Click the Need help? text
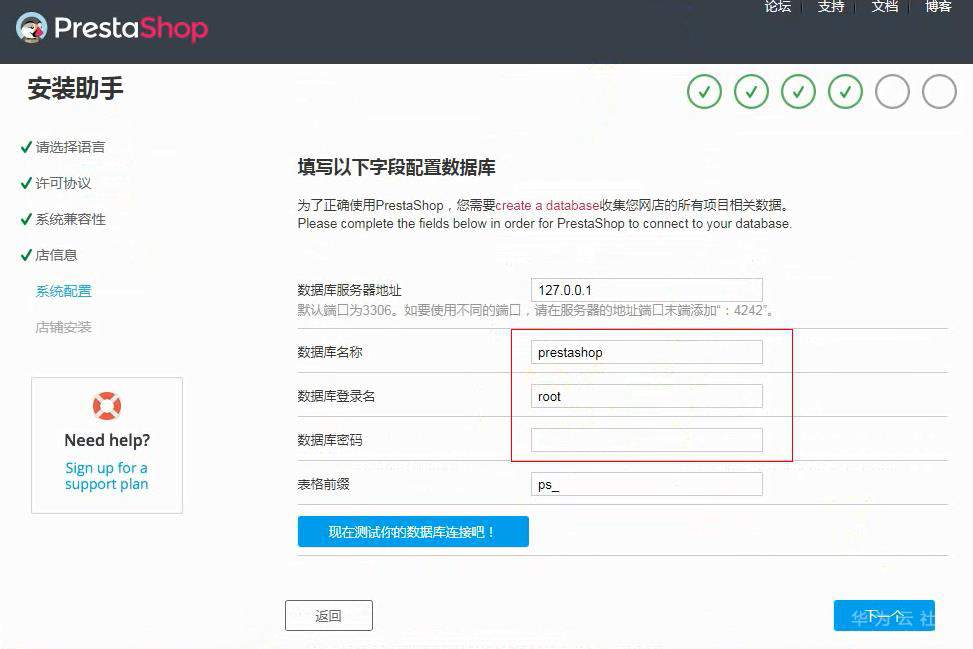Image resolution: width=973 pixels, height=649 pixels. pos(107,440)
